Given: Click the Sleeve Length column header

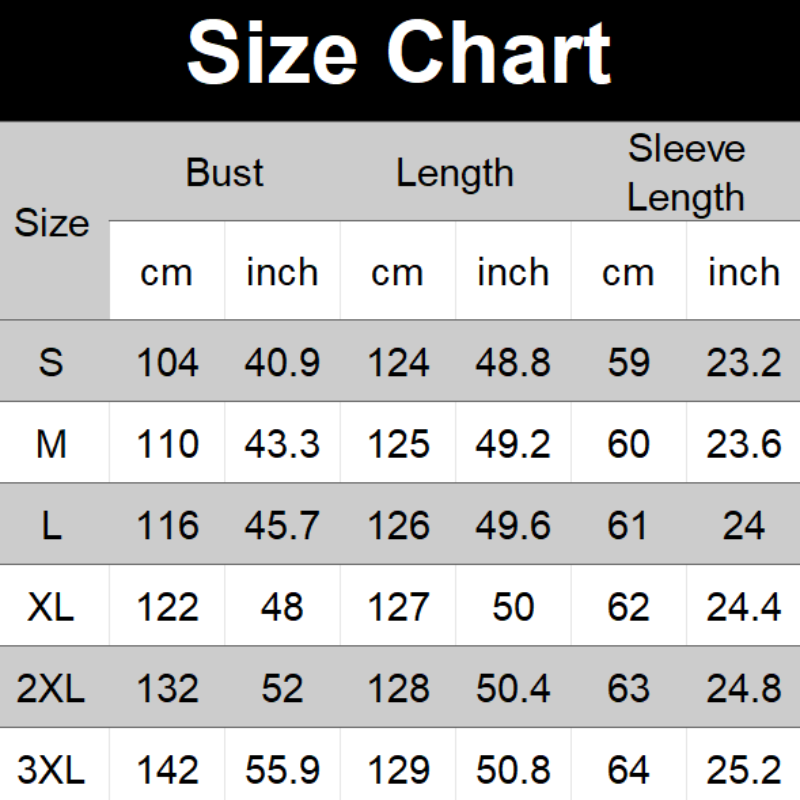Looking at the screenshot, I should 686,172.
